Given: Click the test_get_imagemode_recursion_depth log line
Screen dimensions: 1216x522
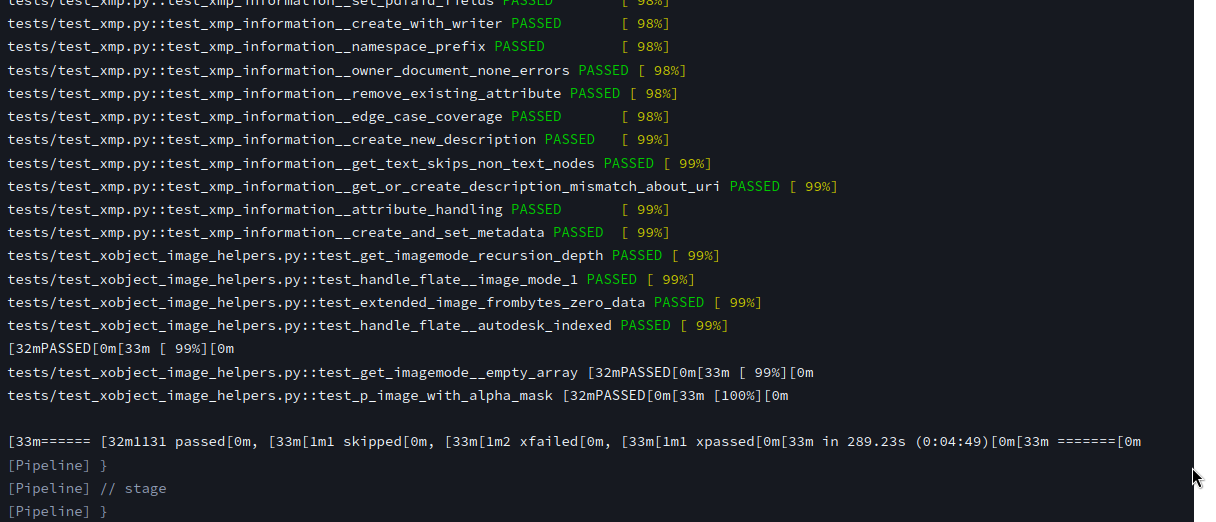Looking at the screenshot, I should (x=362, y=256).
